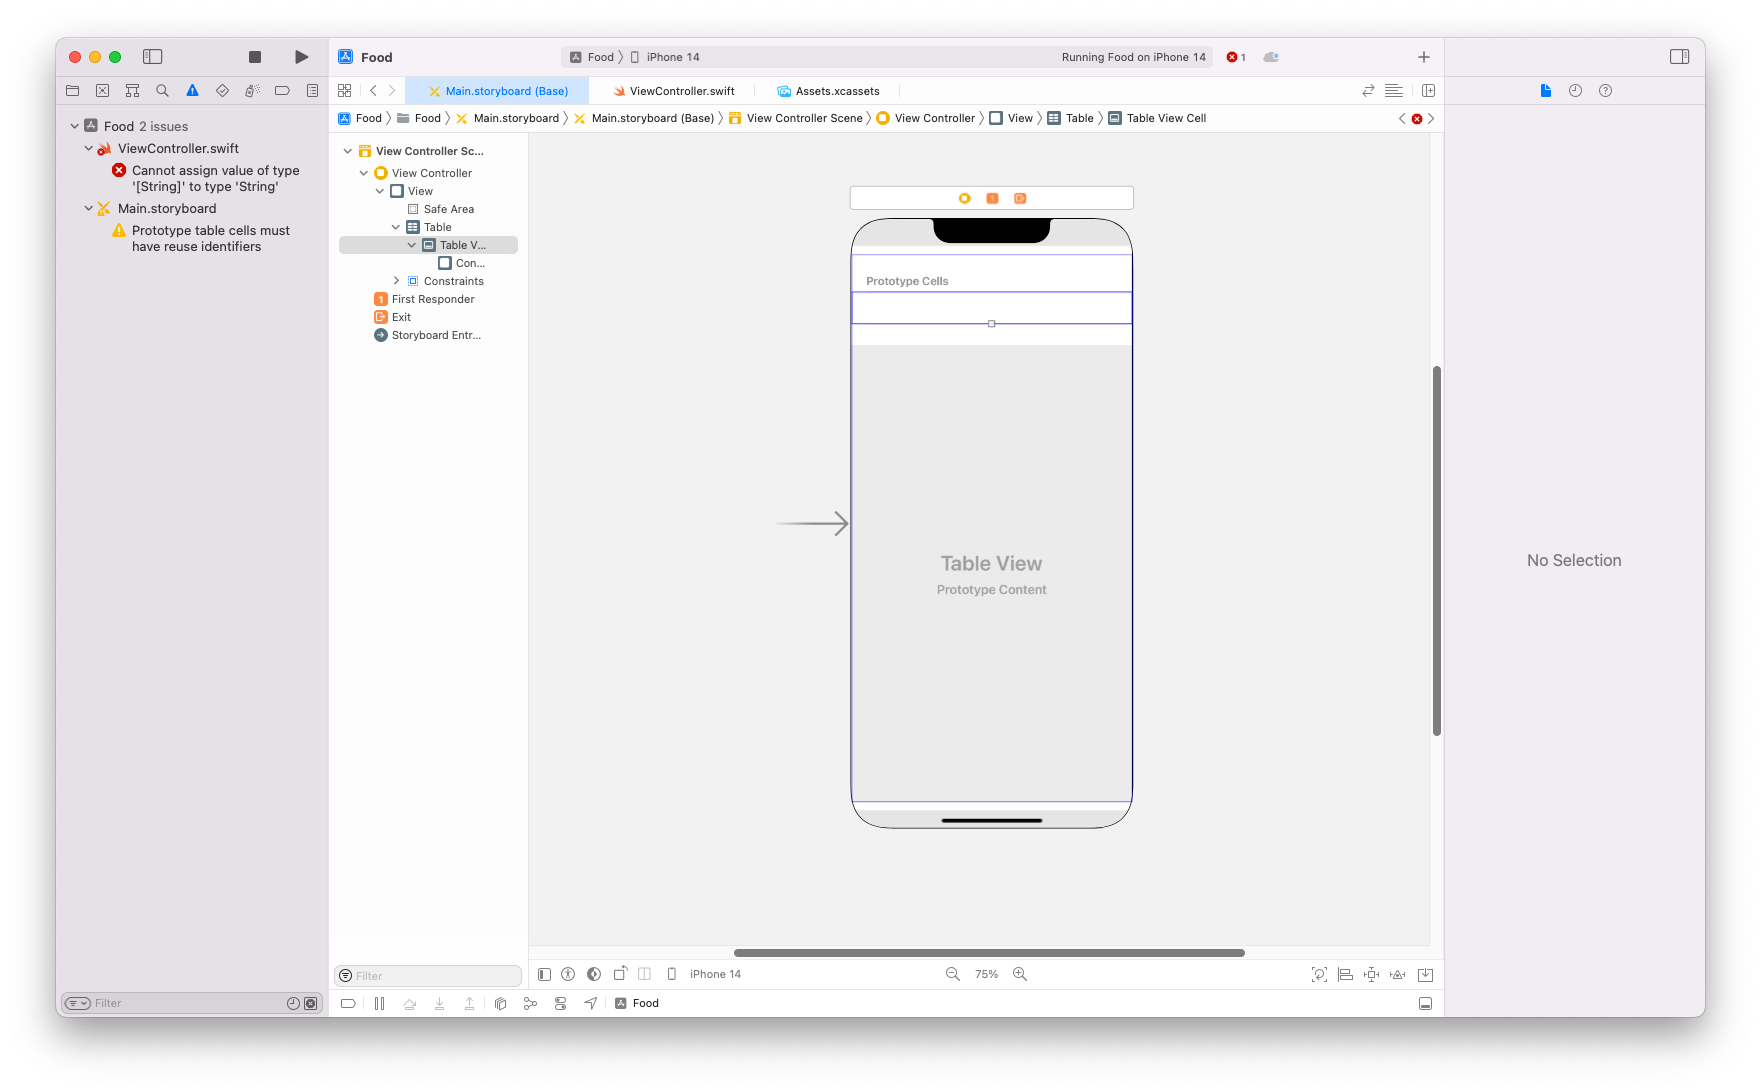Screen dimensions: 1761x1091
Task: Click the canvas horizontal scrollbar
Action: coord(989,953)
